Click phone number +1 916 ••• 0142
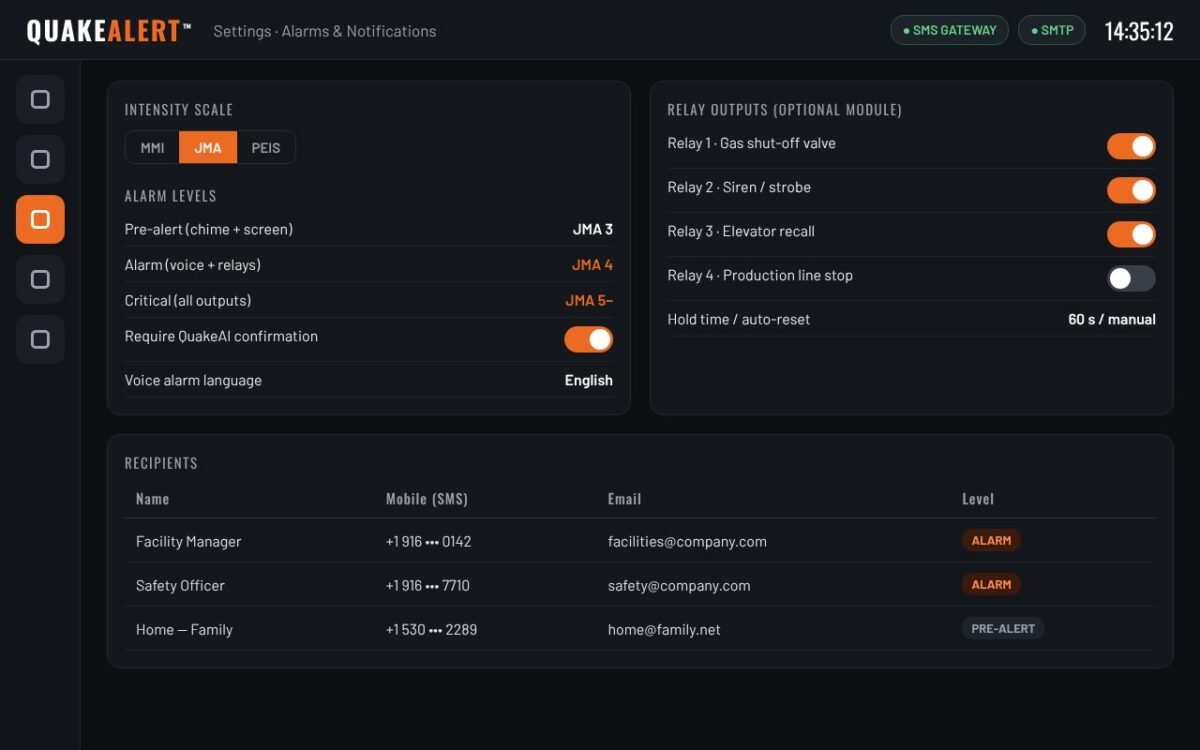1200x750 pixels. 428,541
